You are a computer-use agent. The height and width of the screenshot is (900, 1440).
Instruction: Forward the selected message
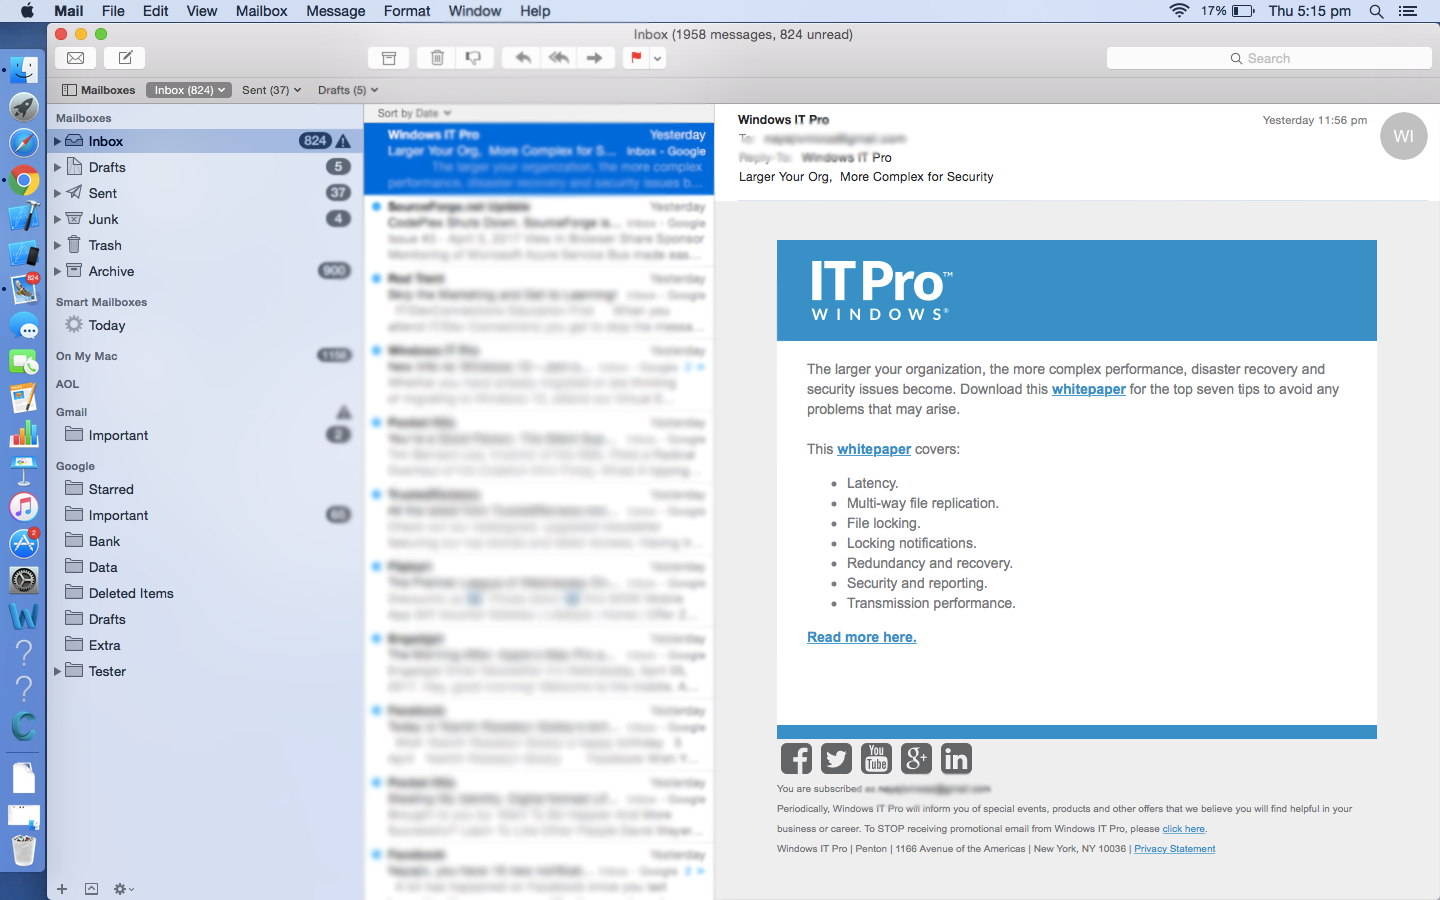(x=595, y=58)
